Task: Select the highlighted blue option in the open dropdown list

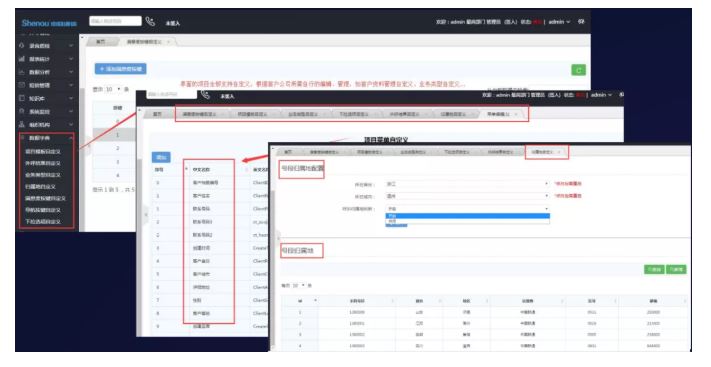Action: click(467, 216)
